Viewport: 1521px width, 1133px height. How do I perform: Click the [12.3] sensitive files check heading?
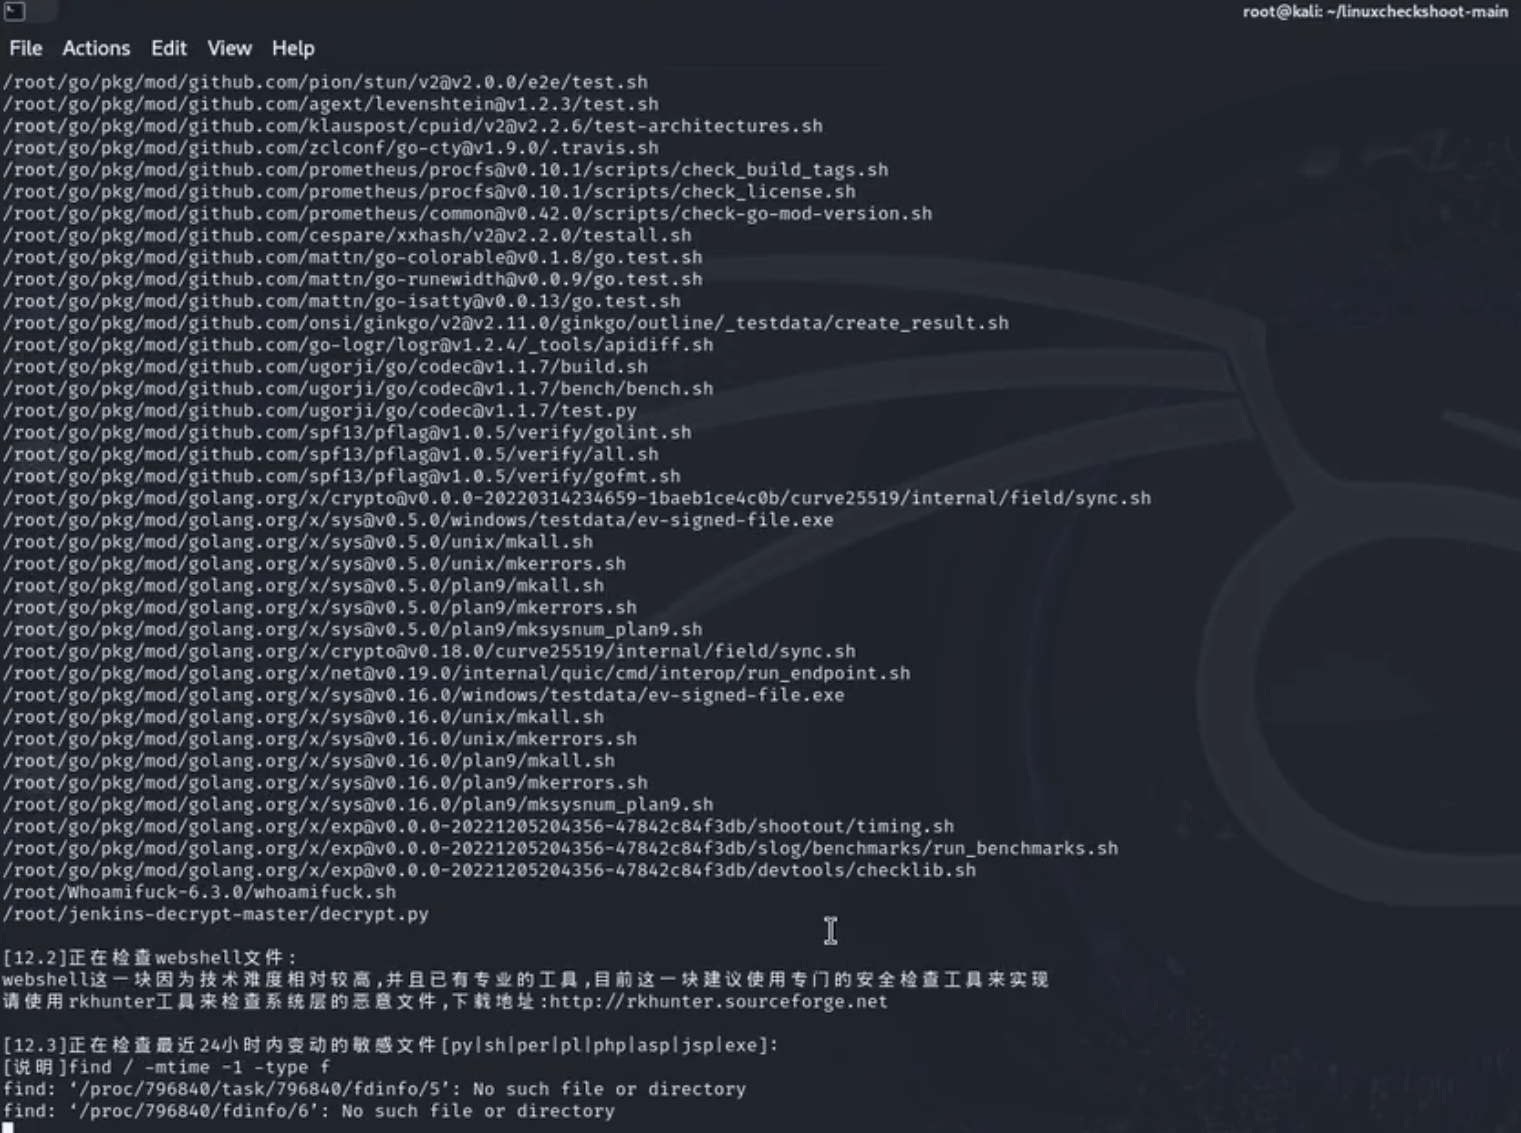coord(391,1046)
